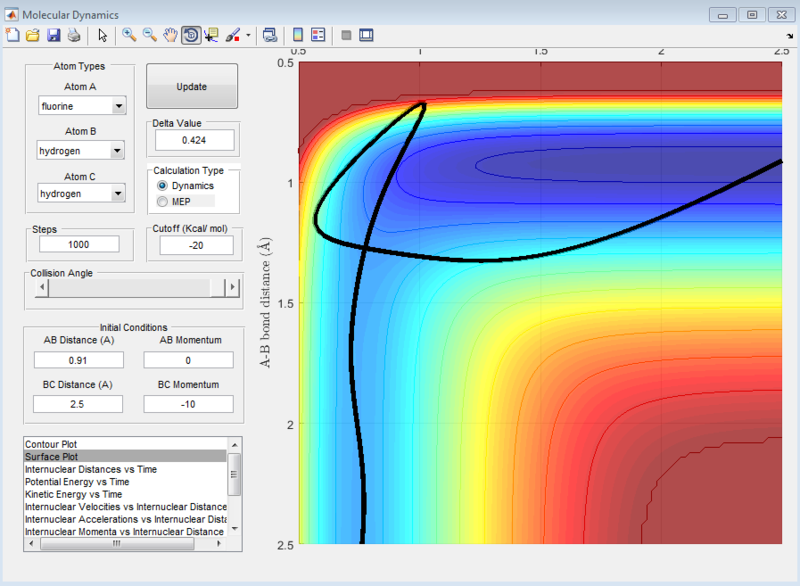Select the Zoom Out magnifier tool
This screenshot has height=586, width=800.
[149, 35]
